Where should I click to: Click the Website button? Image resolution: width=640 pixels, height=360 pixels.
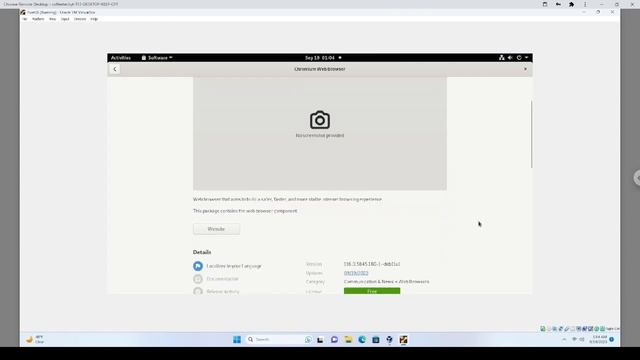[x=216, y=229]
